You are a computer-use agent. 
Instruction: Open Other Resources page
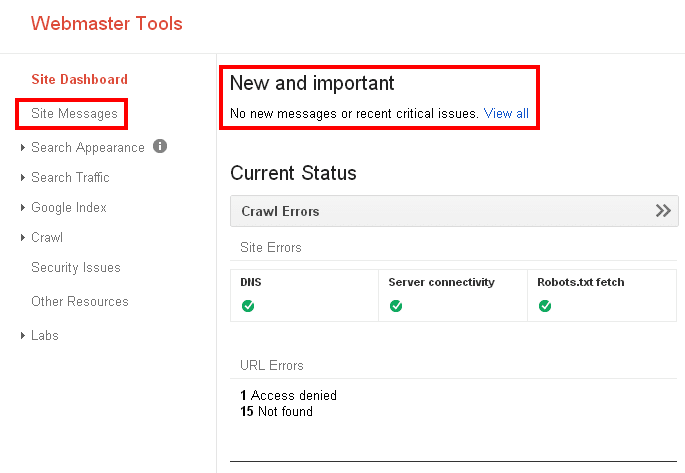tap(80, 301)
